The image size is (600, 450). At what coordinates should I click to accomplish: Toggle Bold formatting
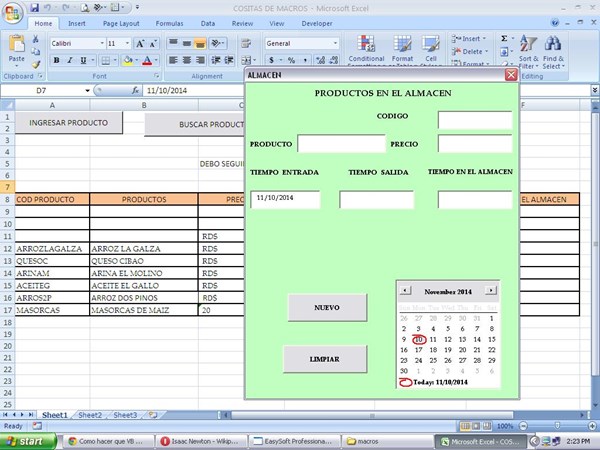click(x=57, y=60)
